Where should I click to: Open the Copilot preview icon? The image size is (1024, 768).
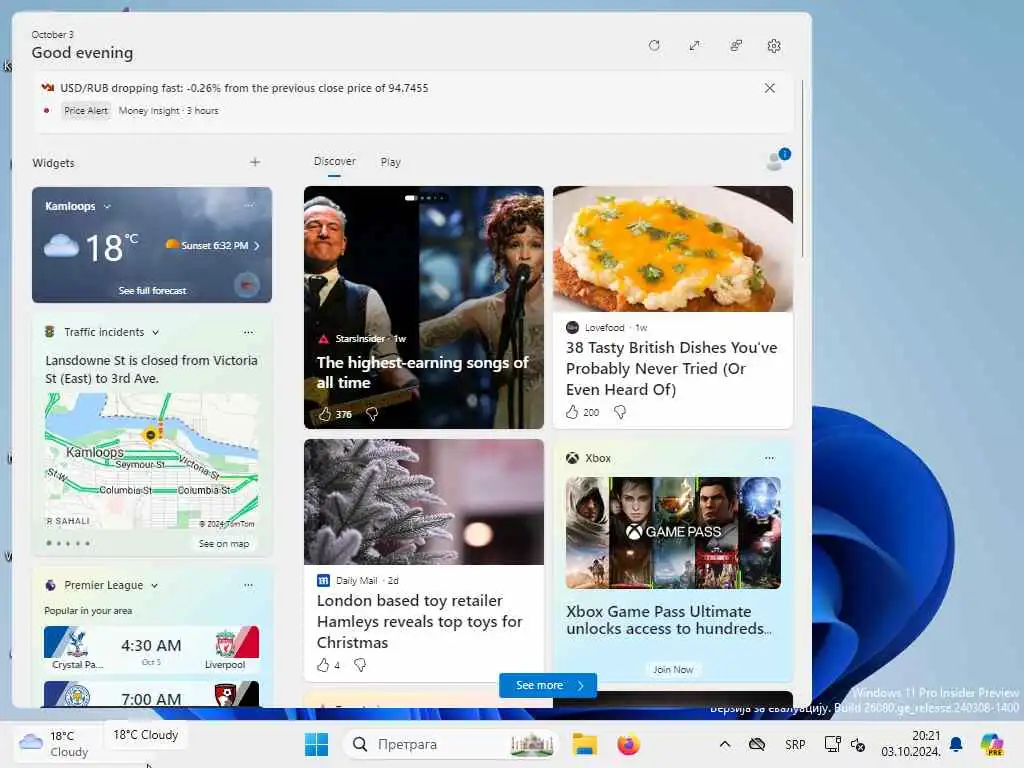point(992,744)
